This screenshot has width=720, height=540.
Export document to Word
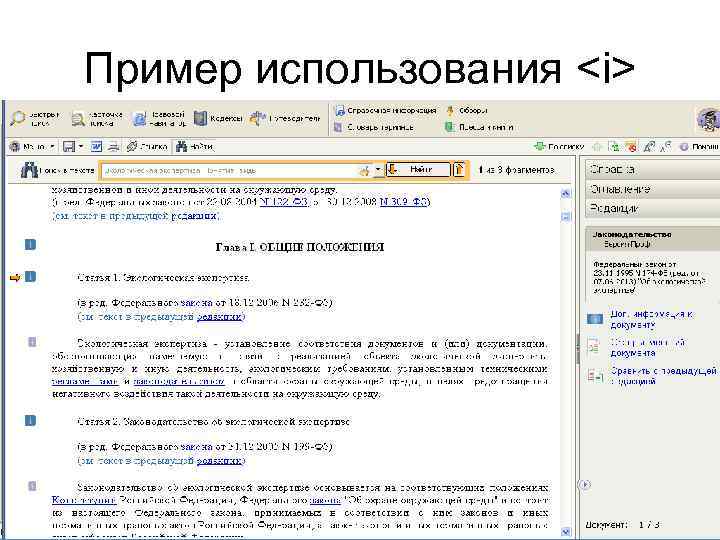pos(96,146)
